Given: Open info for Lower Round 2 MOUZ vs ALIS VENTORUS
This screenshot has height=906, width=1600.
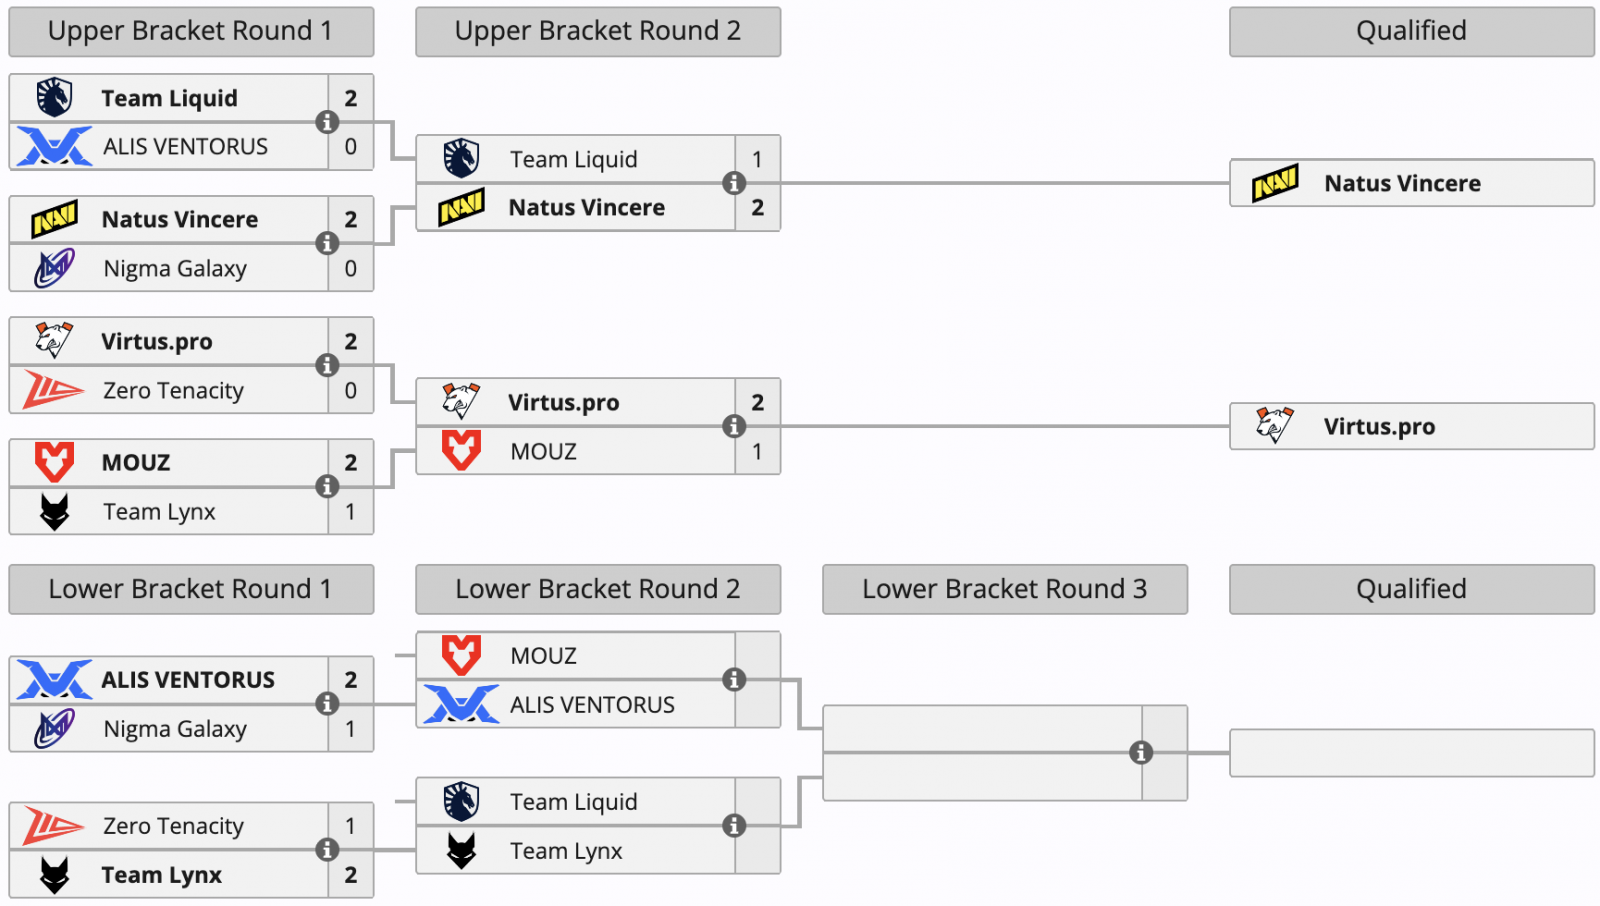Looking at the screenshot, I should [x=734, y=680].
